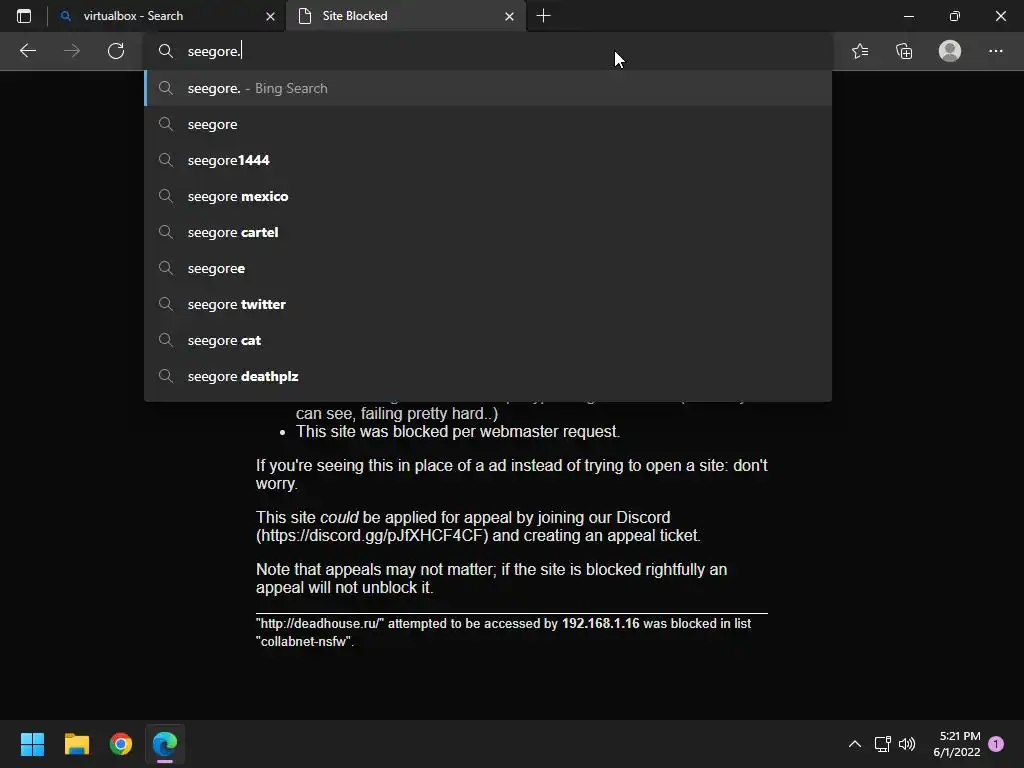Choose "seegore. - Bing Search" suggestion
This screenshot has width=1024, height=768.
coord(488,88)
